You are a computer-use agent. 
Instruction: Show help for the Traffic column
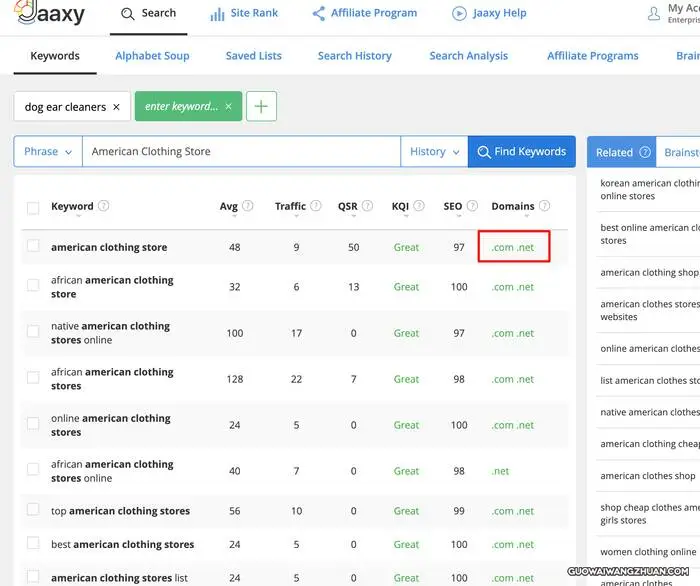tap(316, 206)
